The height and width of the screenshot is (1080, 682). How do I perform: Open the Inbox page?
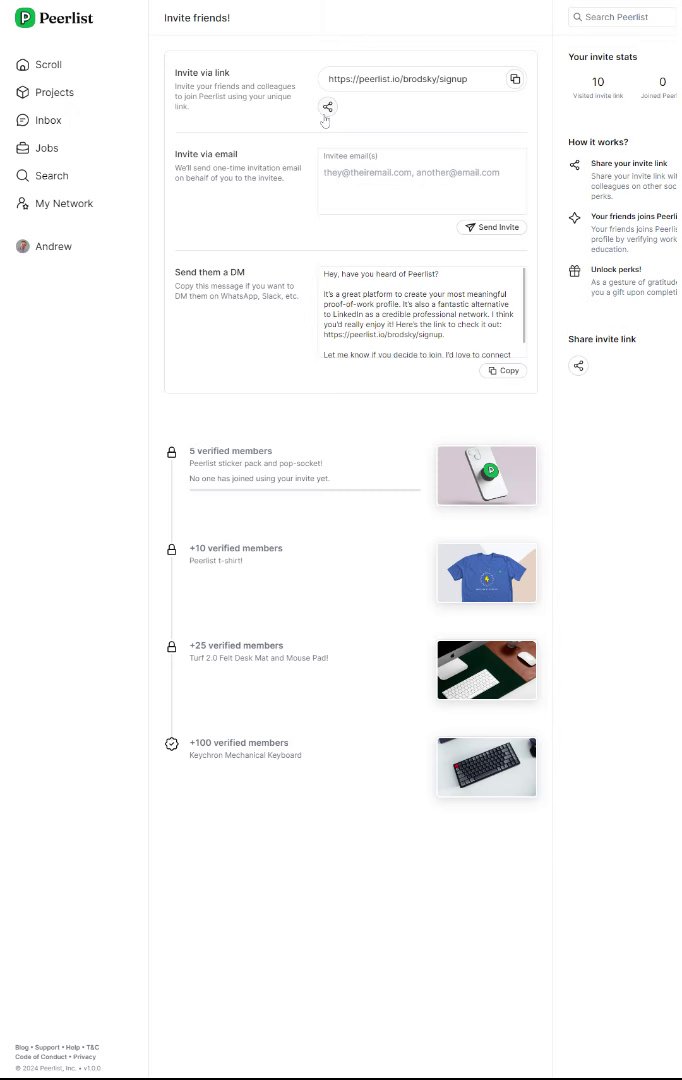[39, 121]
